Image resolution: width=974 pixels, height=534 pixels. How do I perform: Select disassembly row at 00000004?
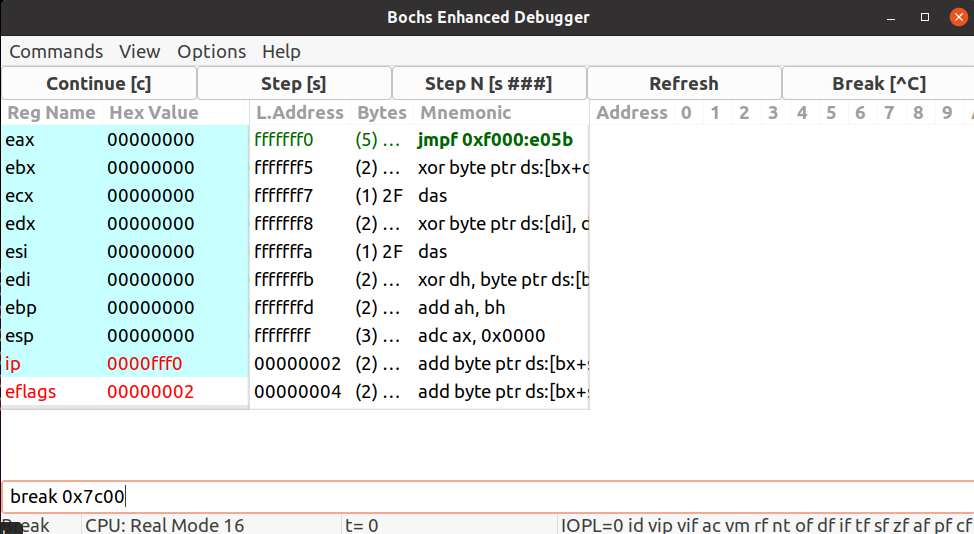(x=419, y=392)
